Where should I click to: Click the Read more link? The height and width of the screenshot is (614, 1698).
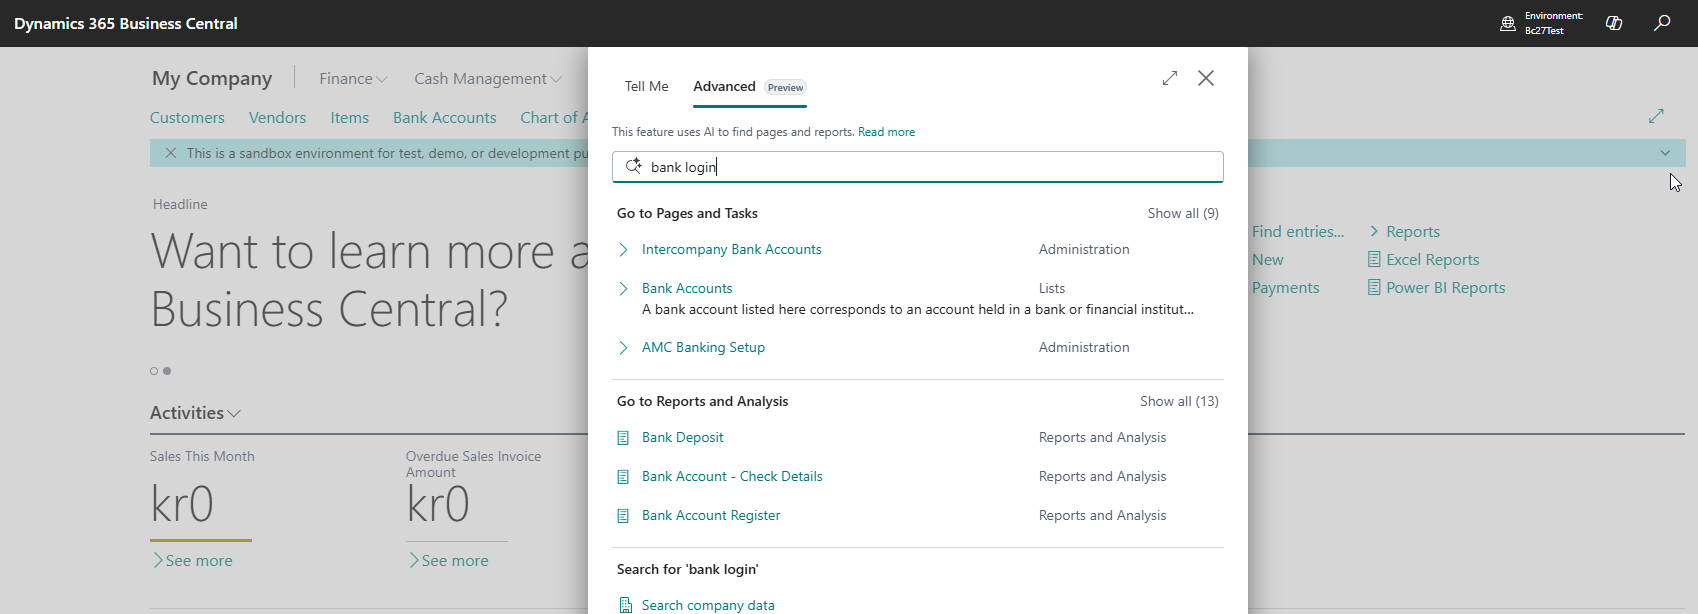886,132
